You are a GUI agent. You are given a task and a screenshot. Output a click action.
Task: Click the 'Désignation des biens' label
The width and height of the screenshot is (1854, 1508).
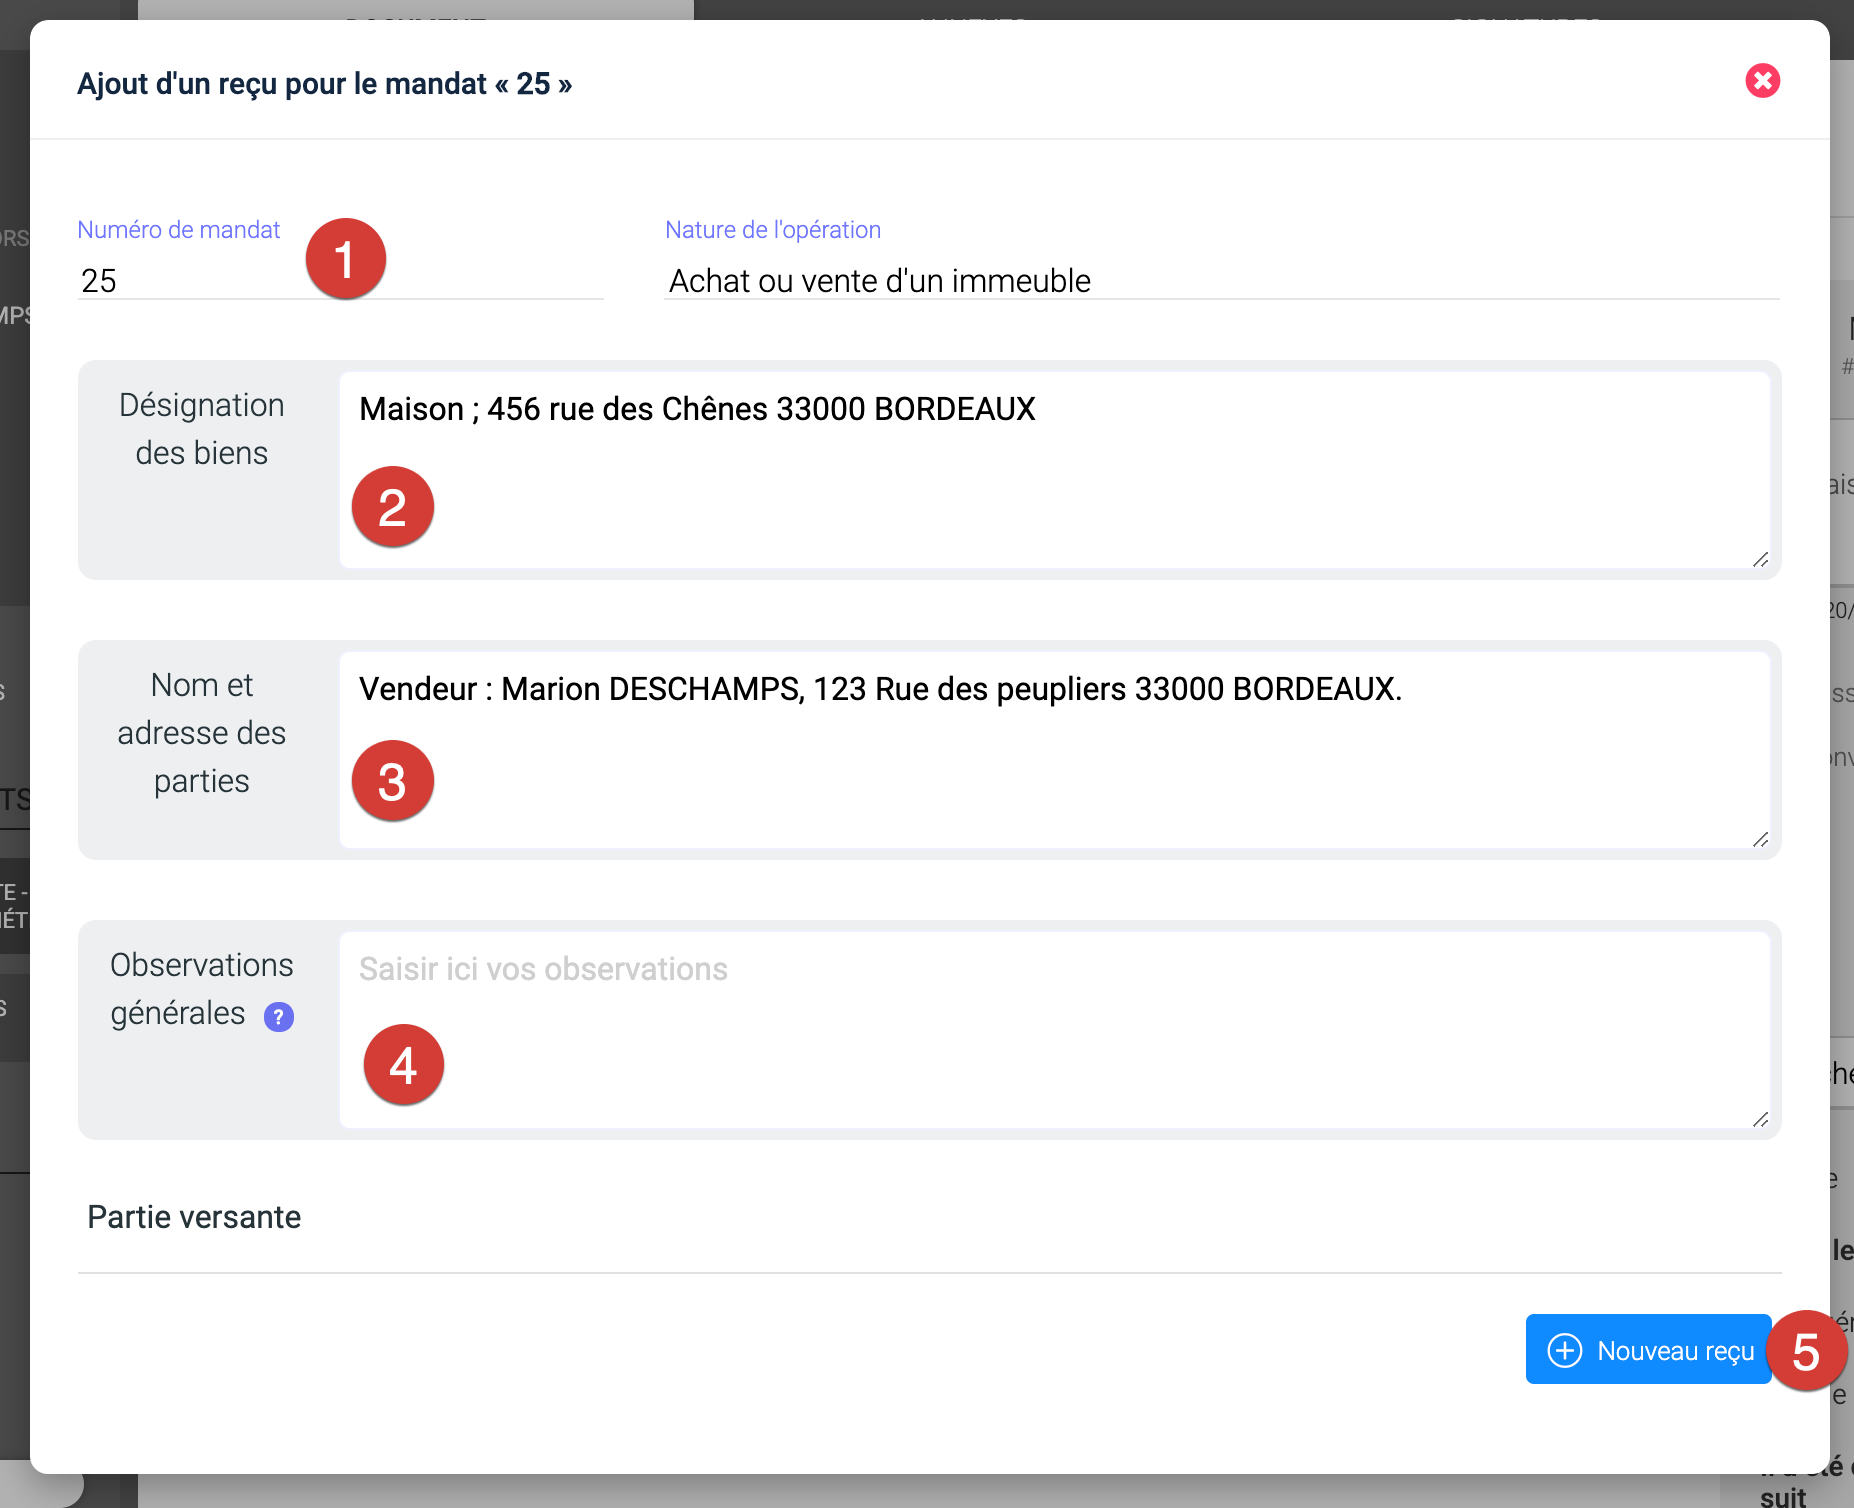coord(202,429)
